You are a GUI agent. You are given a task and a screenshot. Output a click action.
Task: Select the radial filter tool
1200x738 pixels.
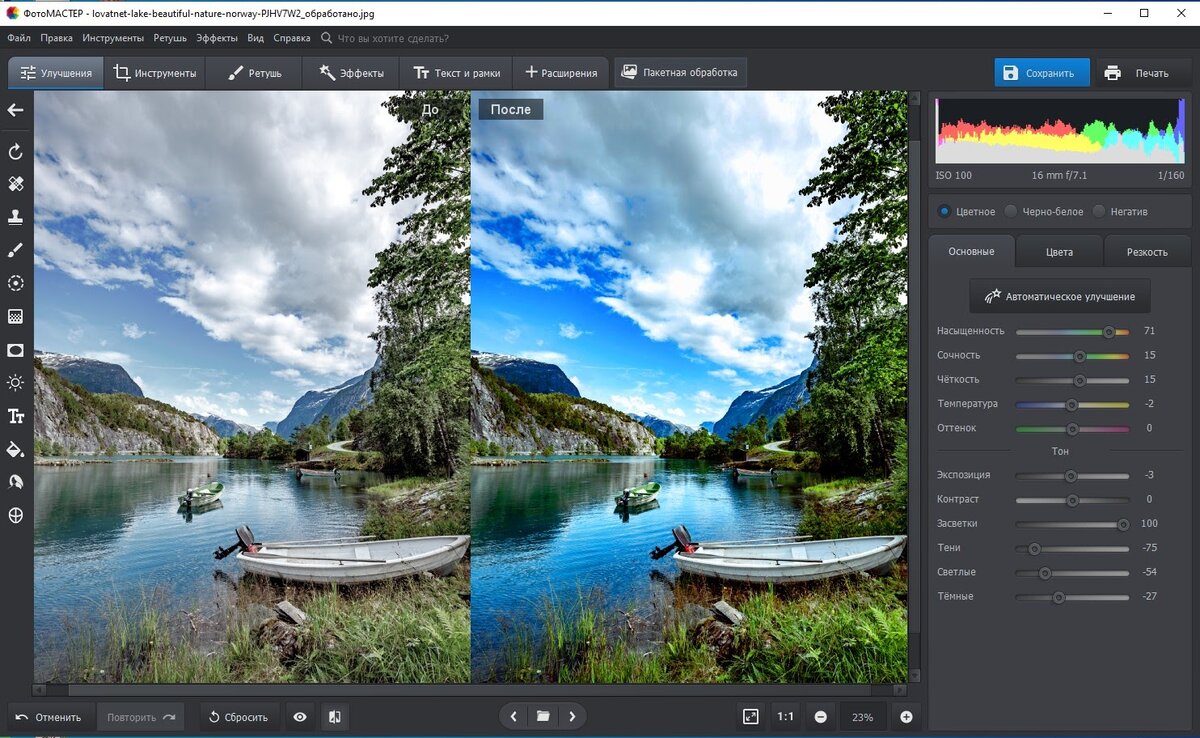pyautogui.click(x=15, y=283)
